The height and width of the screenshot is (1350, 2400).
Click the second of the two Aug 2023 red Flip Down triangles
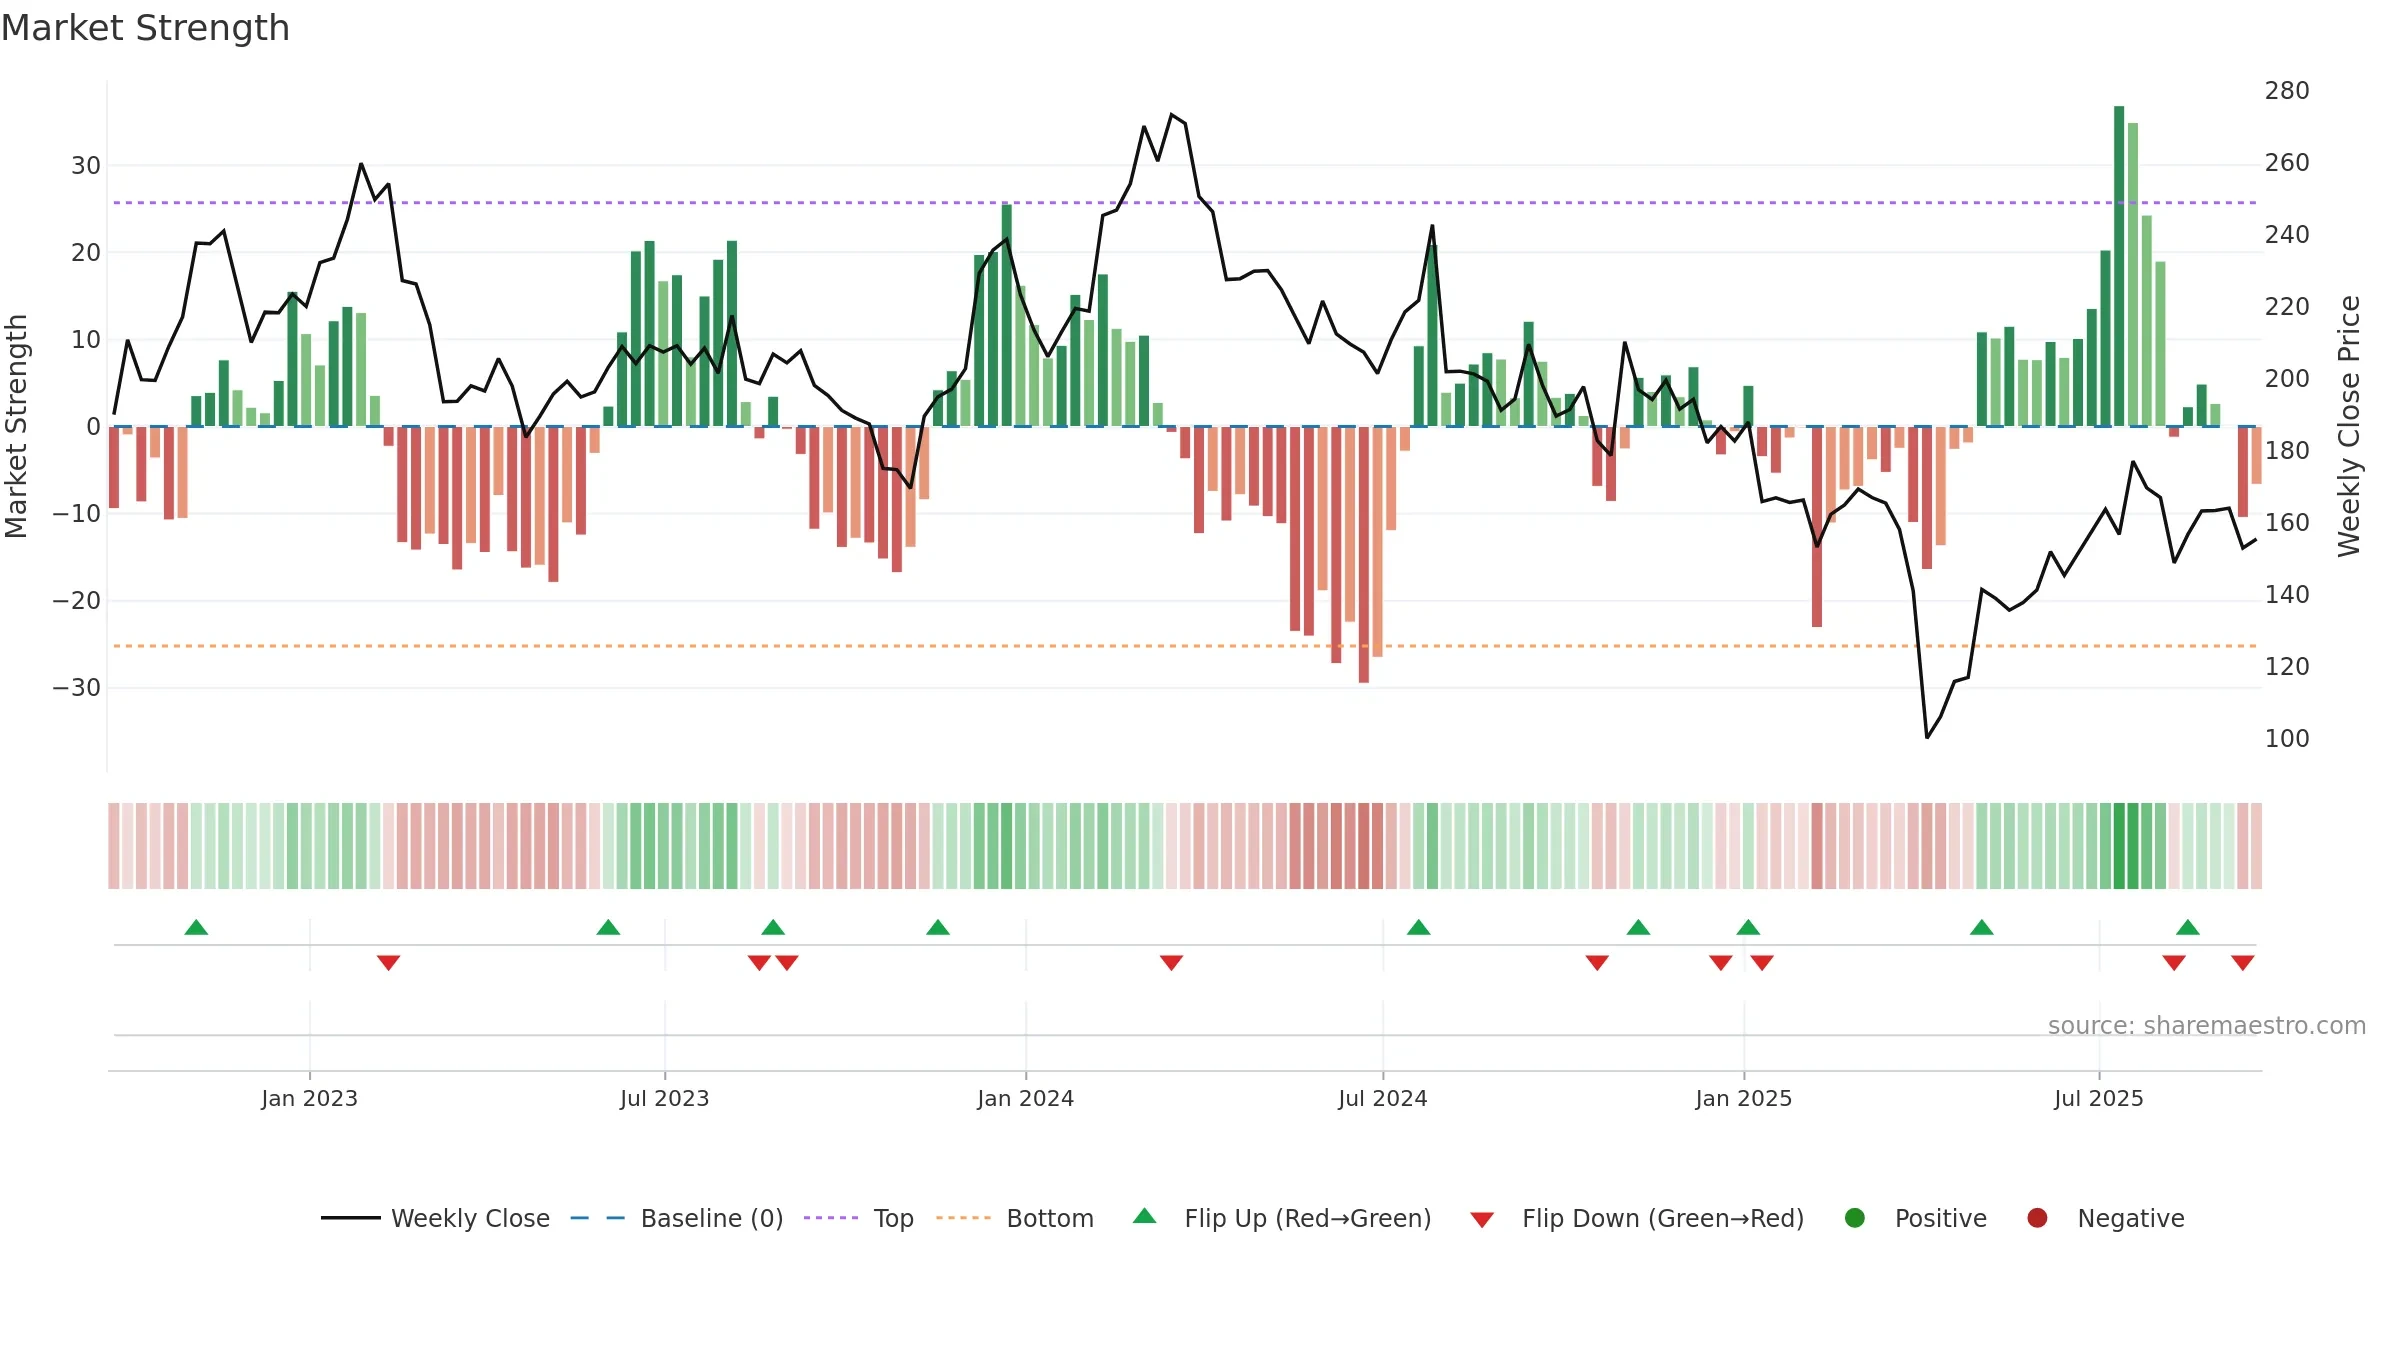pyautogui.click(x=787, y=962)
